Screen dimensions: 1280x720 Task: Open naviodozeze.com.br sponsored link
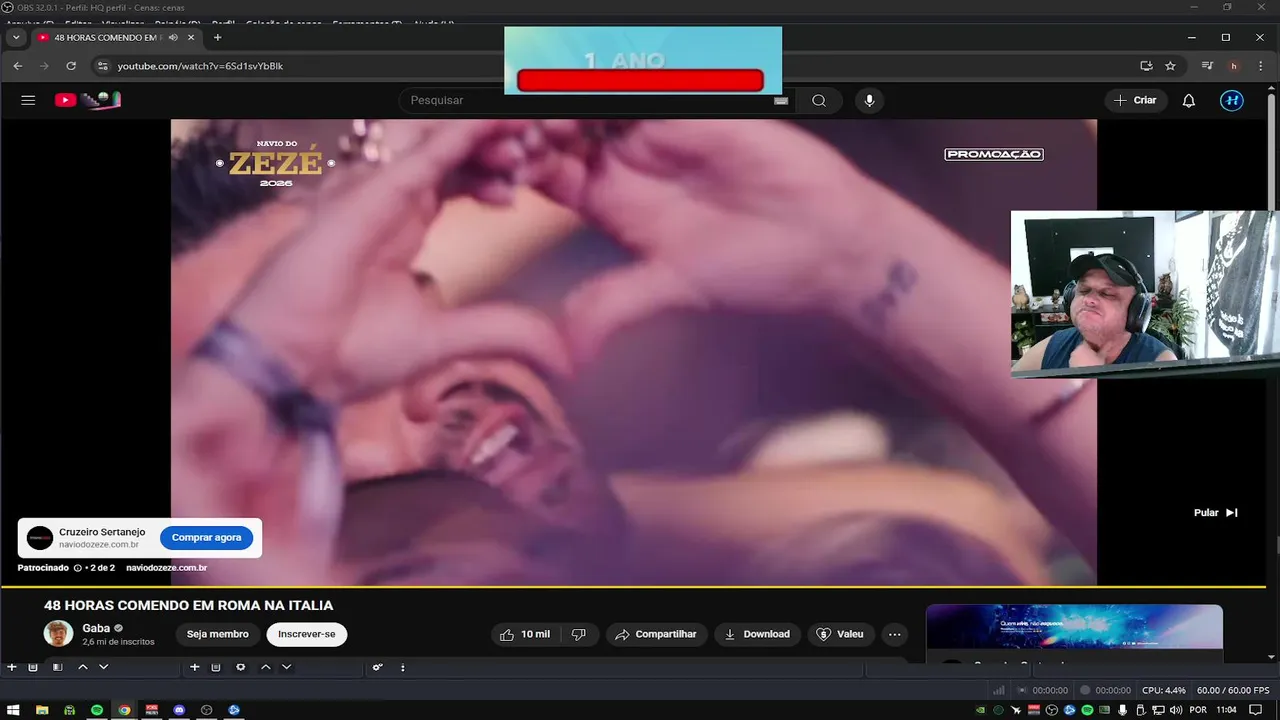tap(166, 568)
